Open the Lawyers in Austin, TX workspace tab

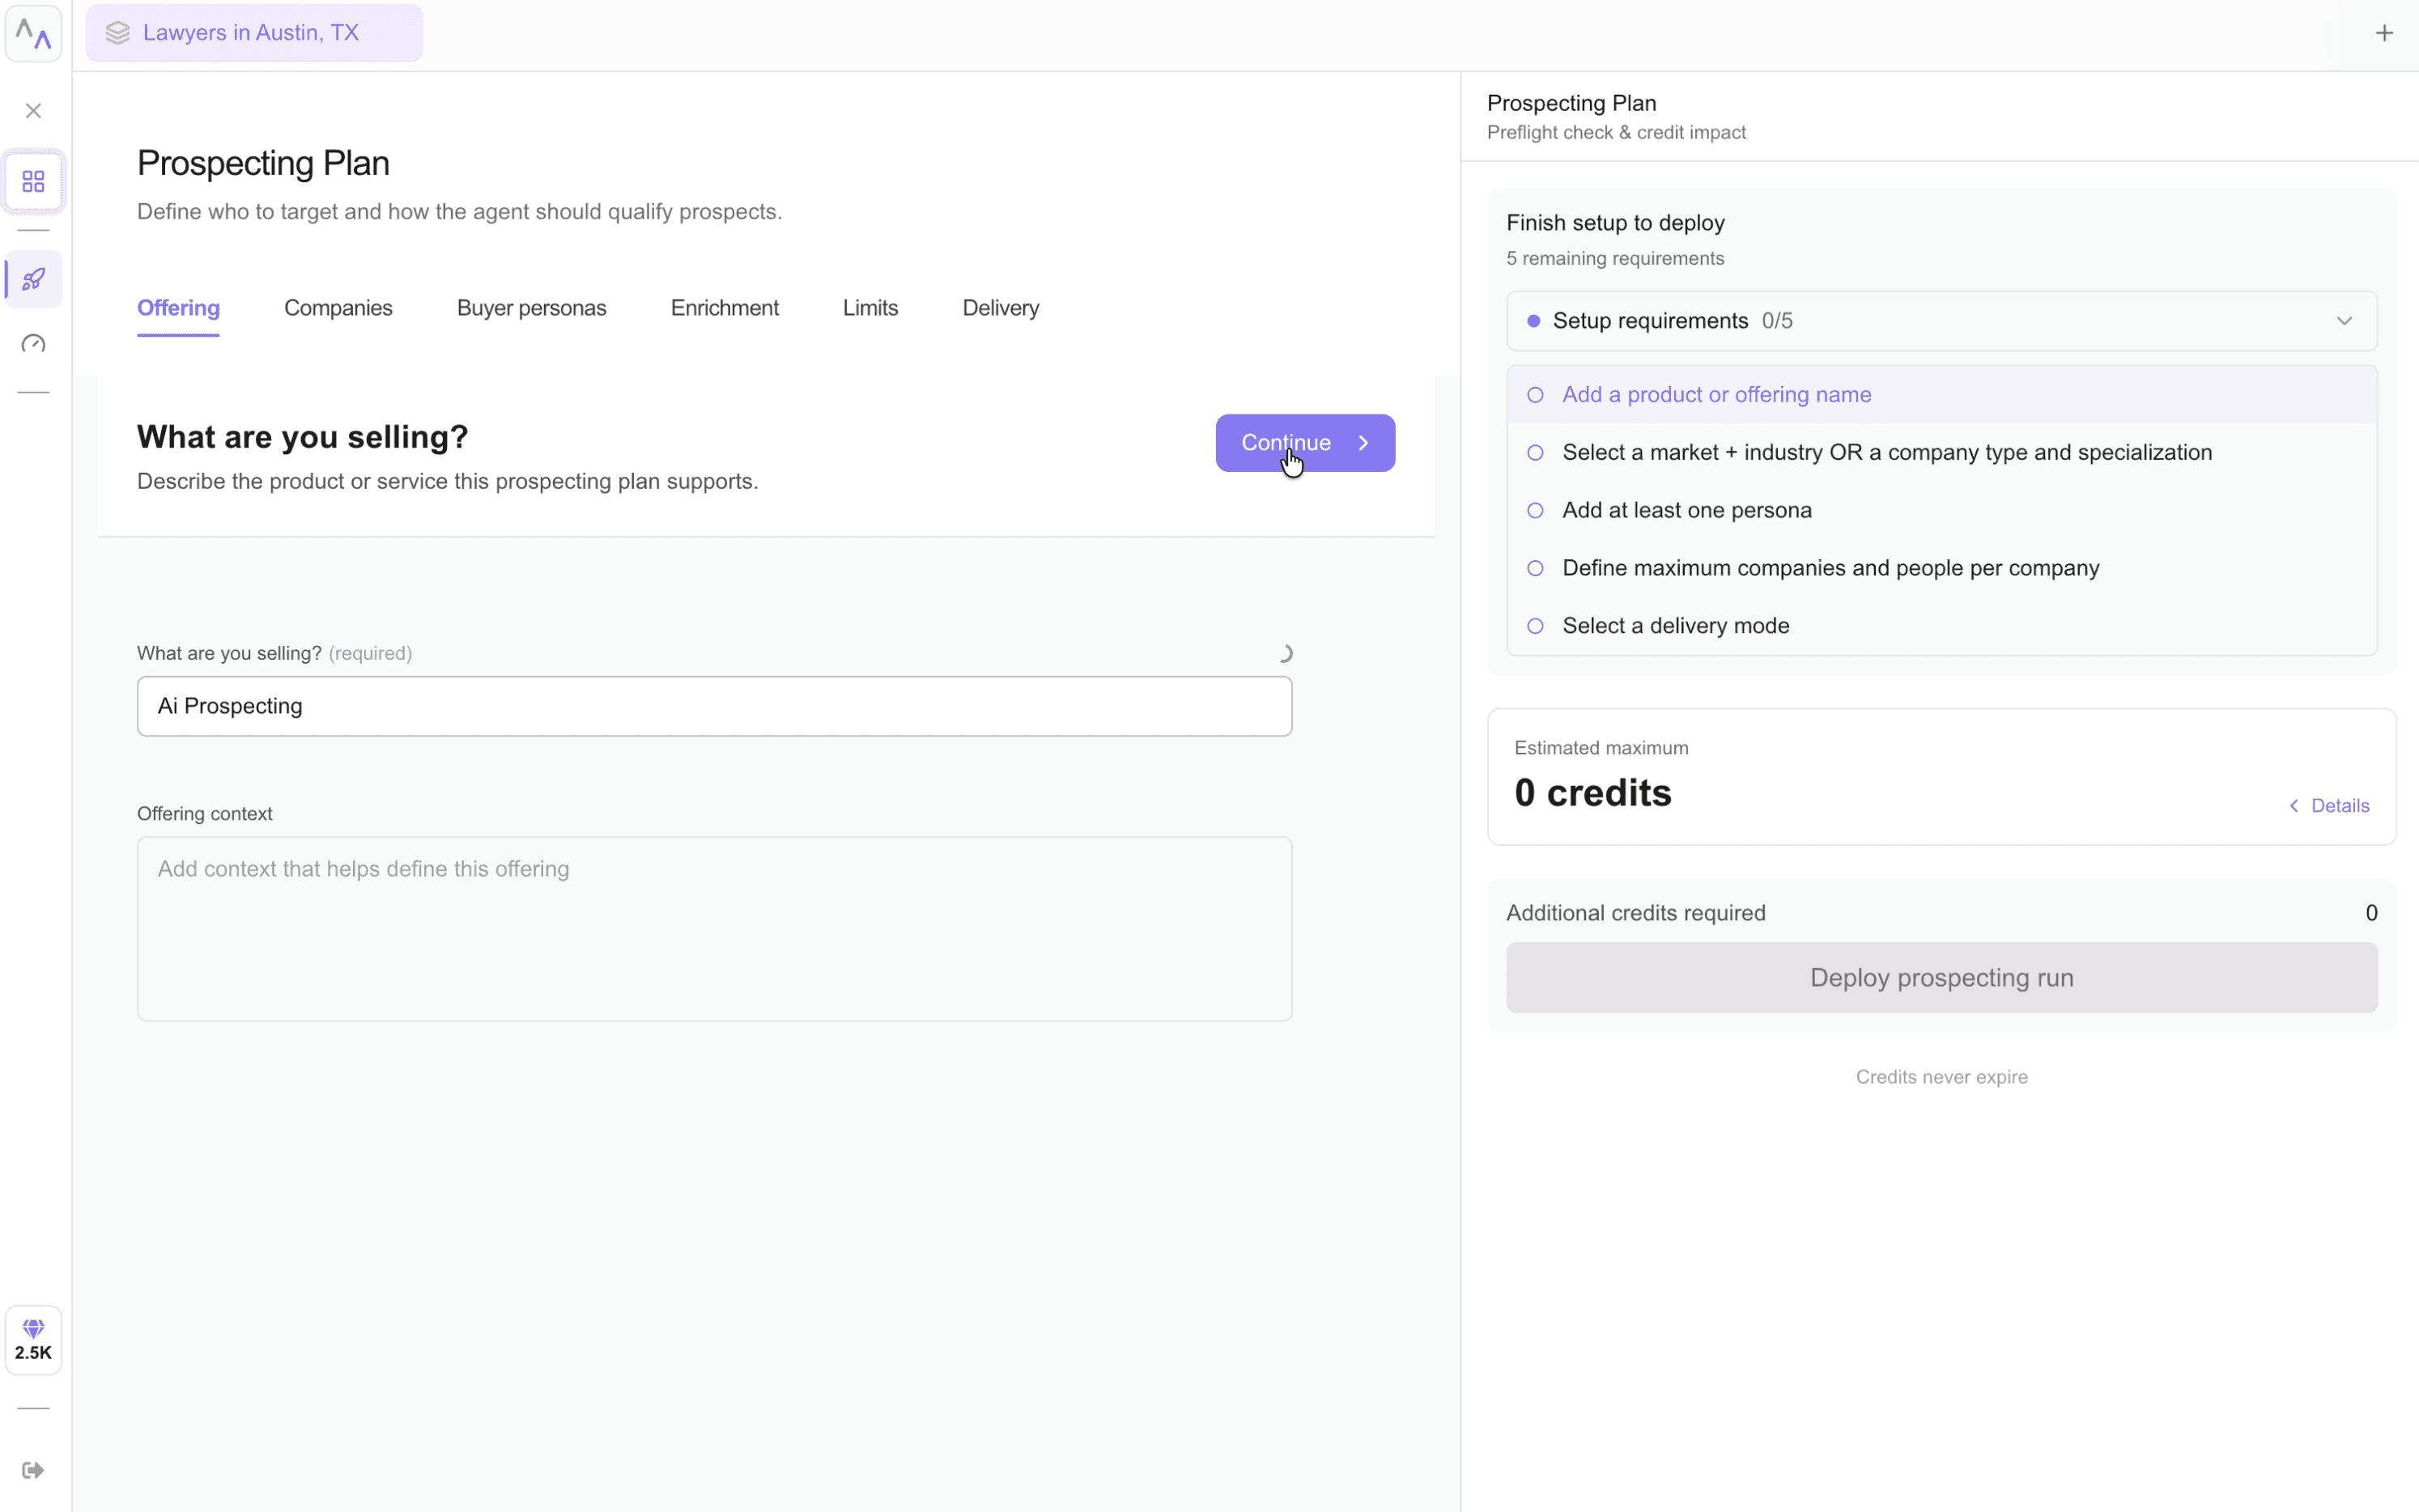pyautogui.click(x=252, y=33)
